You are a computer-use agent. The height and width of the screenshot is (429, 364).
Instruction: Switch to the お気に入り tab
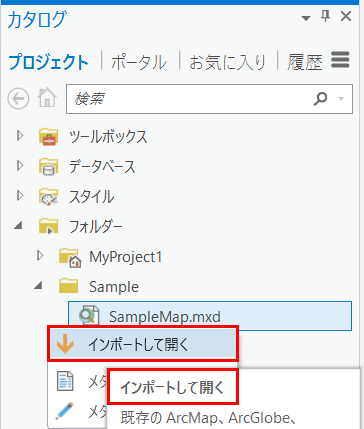[227, 62]
